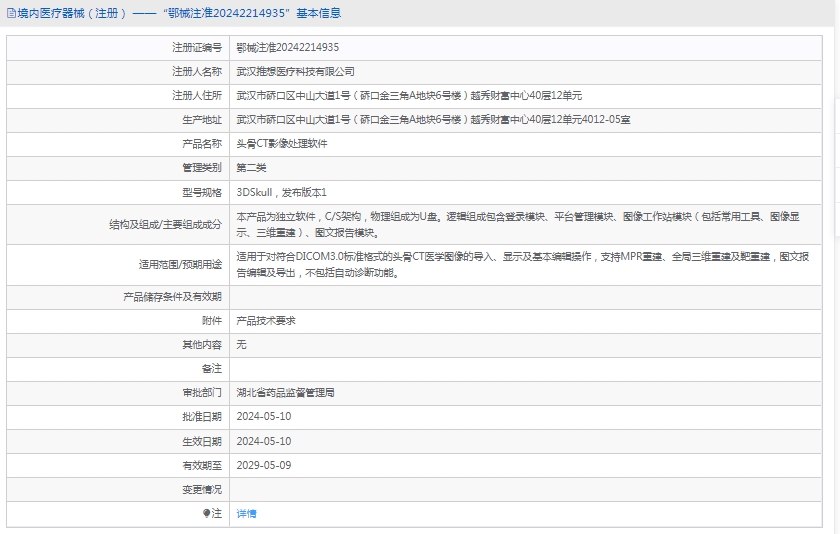This screenshot has height=534, width=840.
Task: Click the 批准日期 date value
Action: (263, 416)
